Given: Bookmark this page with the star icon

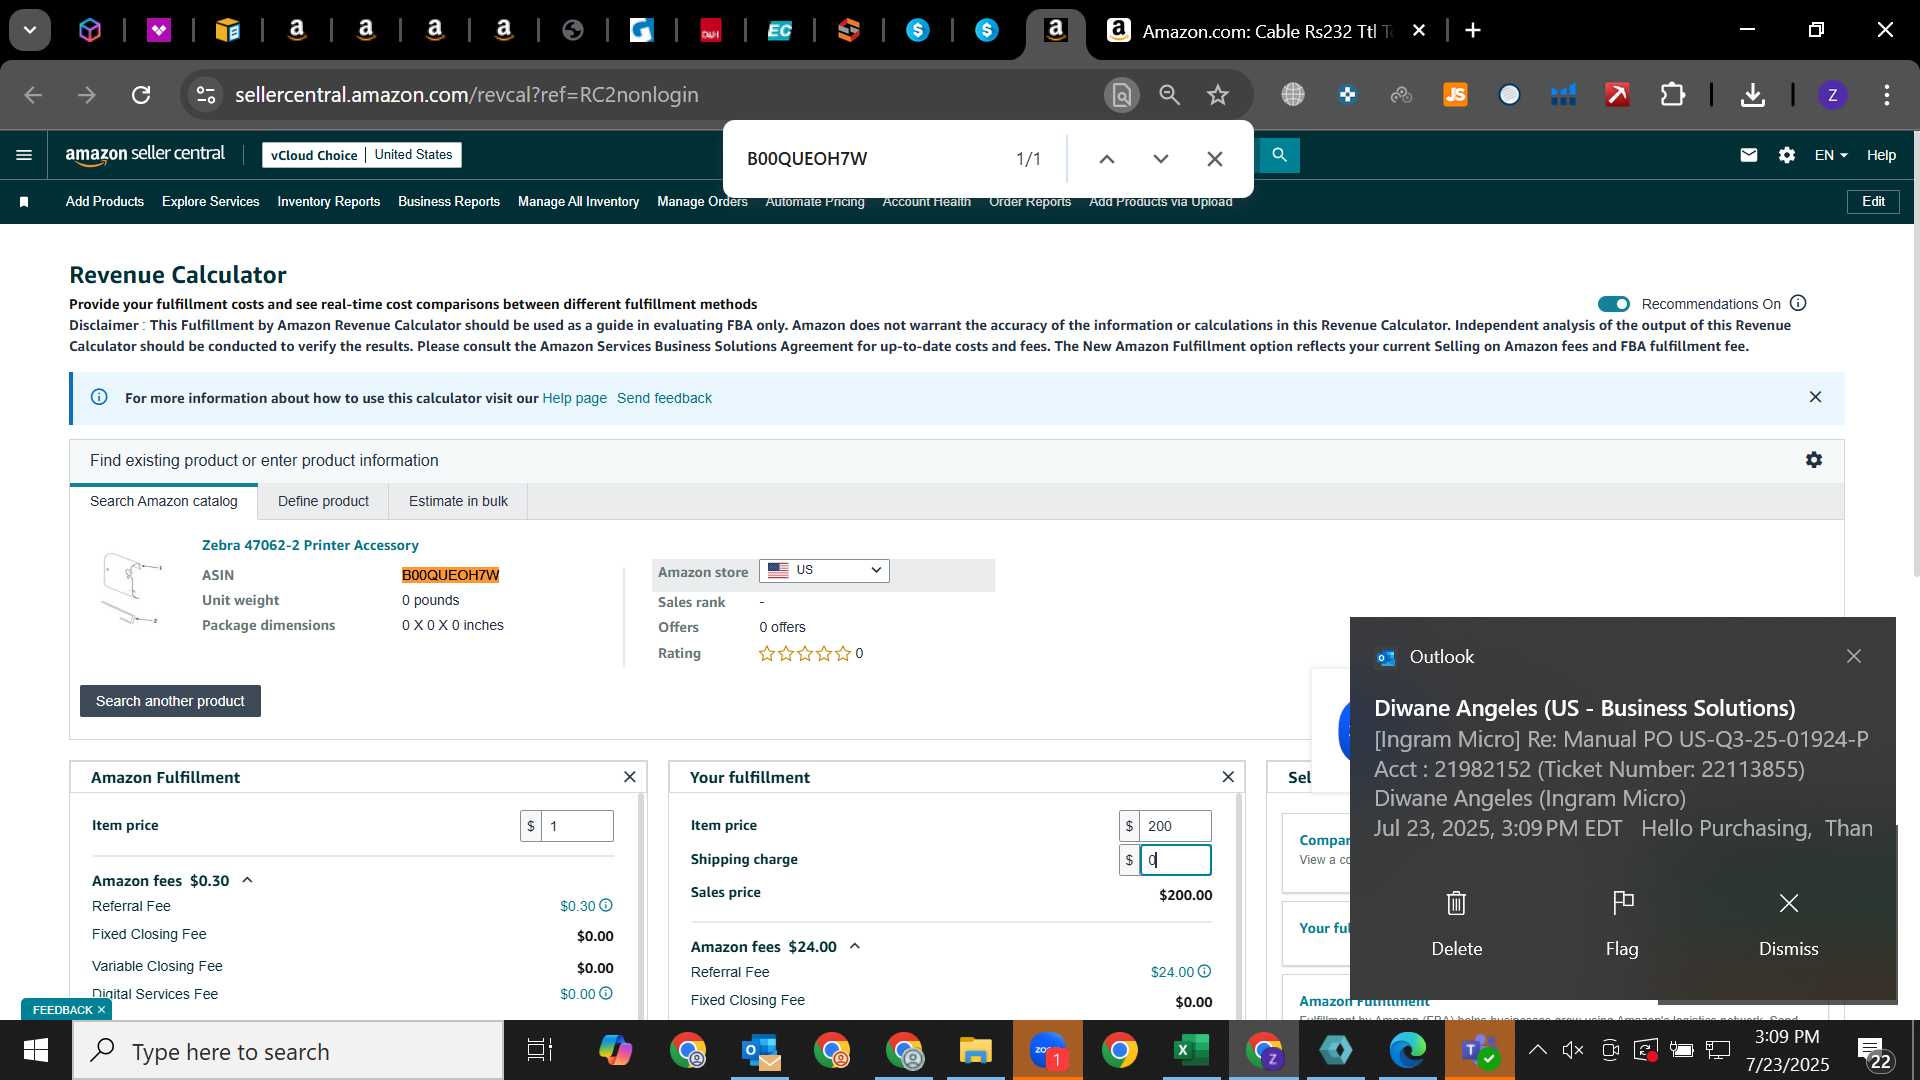Looking at the screenshot, I should click(x=1217, y=95).
